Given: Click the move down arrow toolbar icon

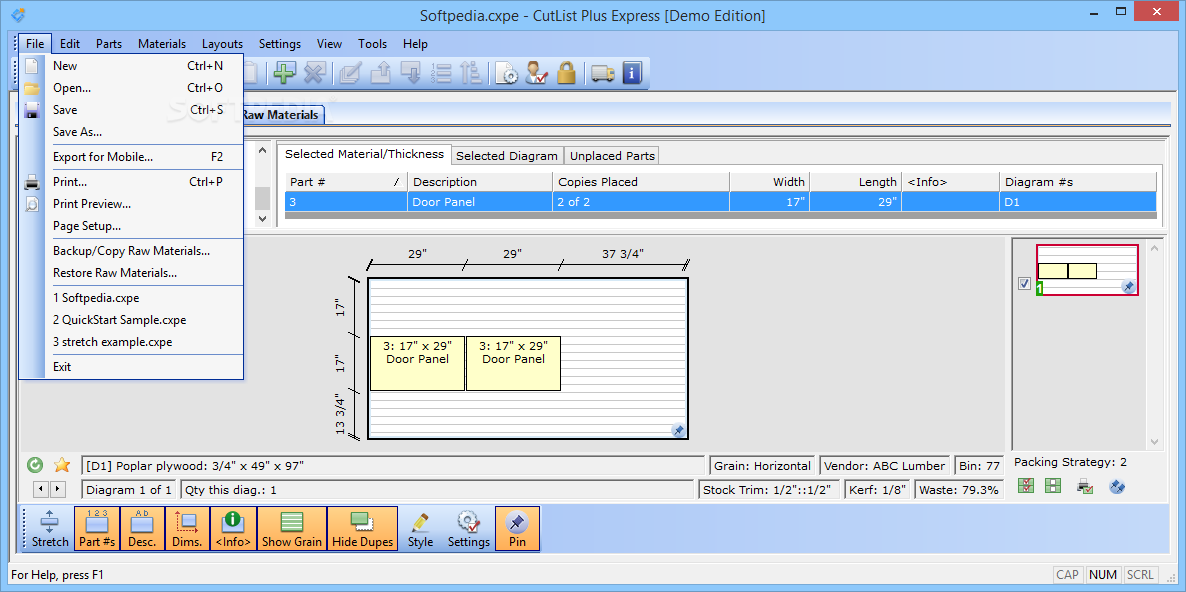Looking at the screenshot, I should [411, 73].
